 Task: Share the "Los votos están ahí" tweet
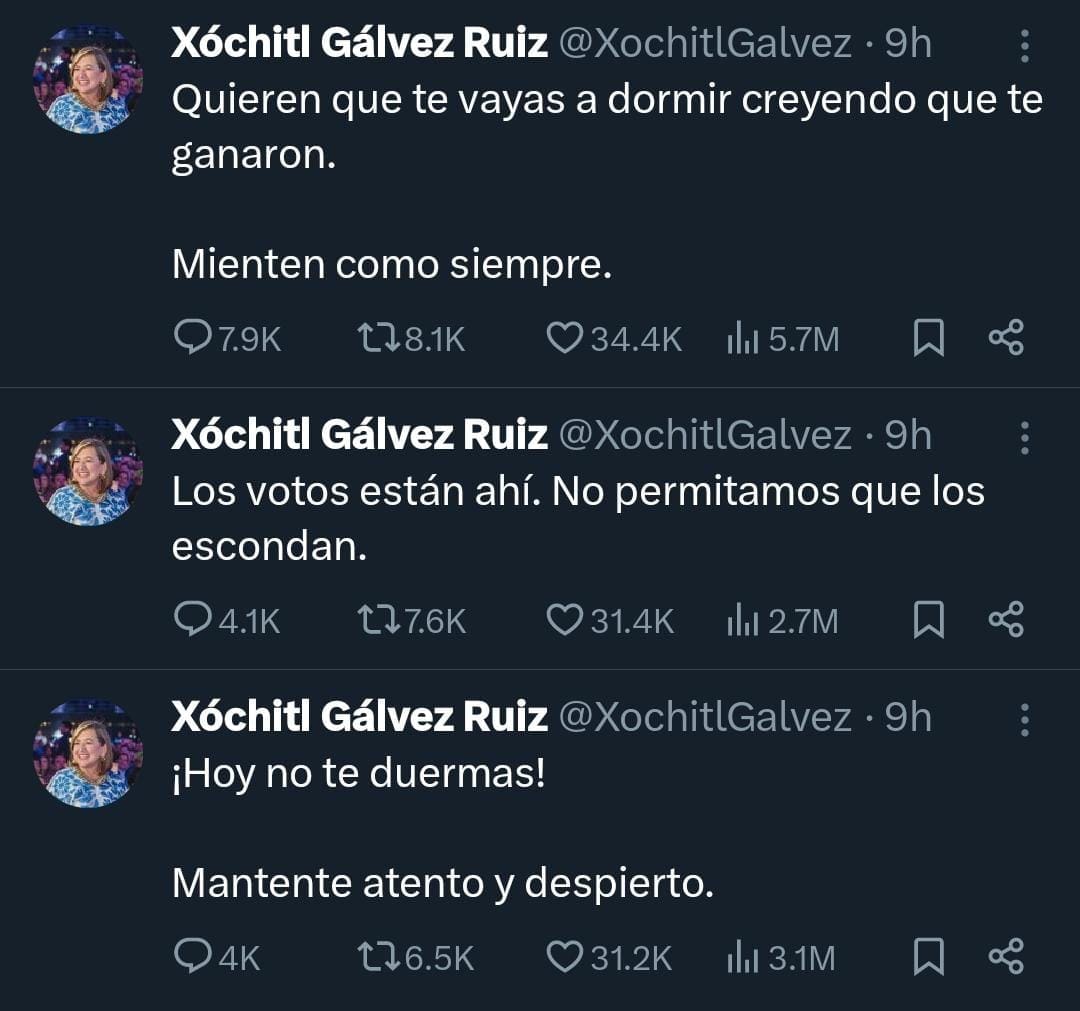tap(1006, 622)
